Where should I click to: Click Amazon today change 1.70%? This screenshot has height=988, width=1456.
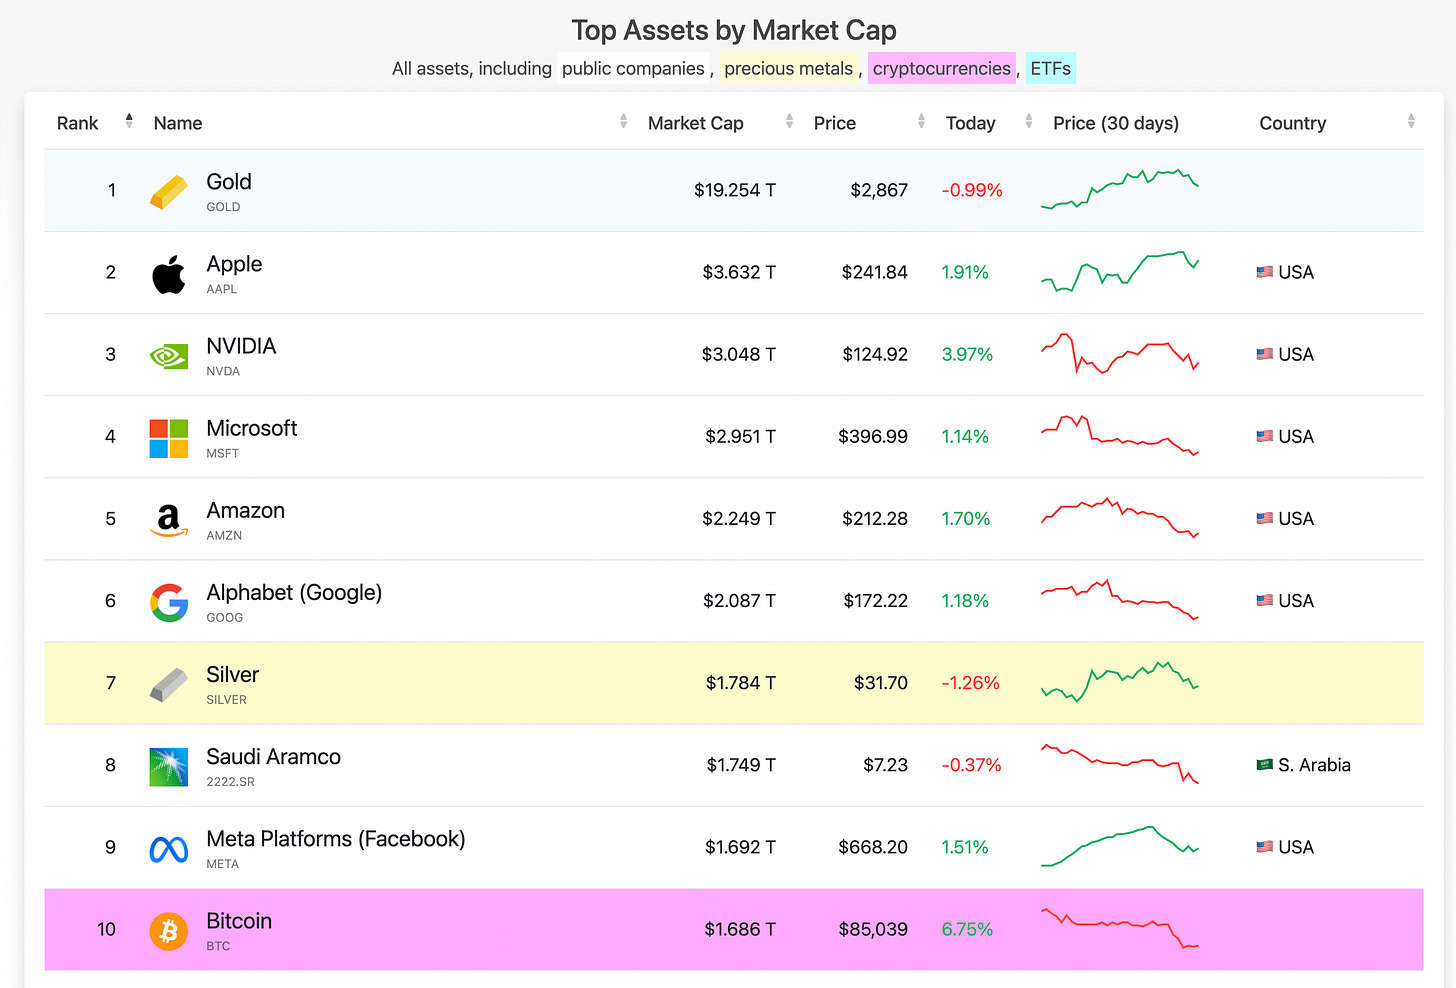coord(966,518)
